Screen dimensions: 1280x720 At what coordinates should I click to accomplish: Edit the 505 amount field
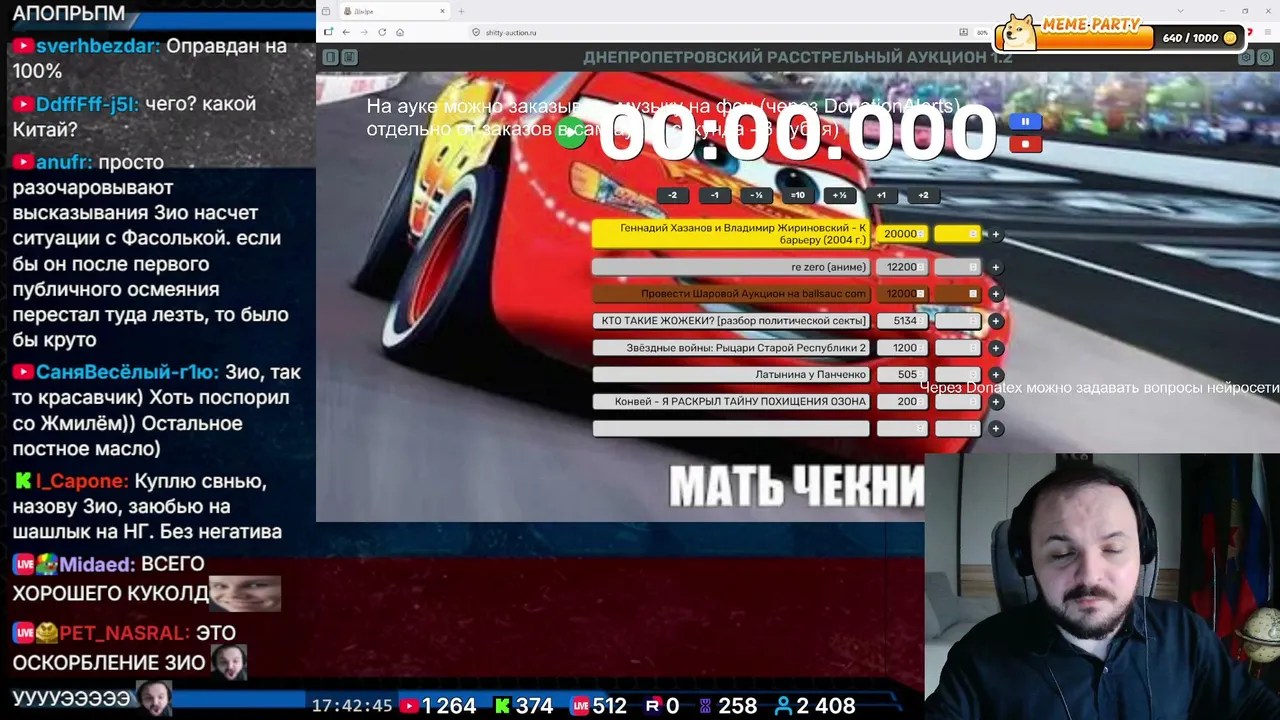pyautogui.click(x=902, y=375)
